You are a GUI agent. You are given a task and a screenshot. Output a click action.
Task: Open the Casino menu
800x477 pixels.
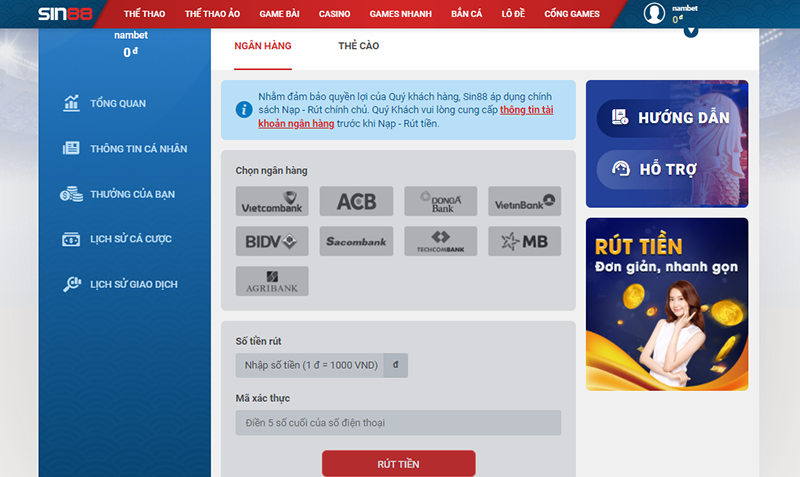tap(334, 14)
